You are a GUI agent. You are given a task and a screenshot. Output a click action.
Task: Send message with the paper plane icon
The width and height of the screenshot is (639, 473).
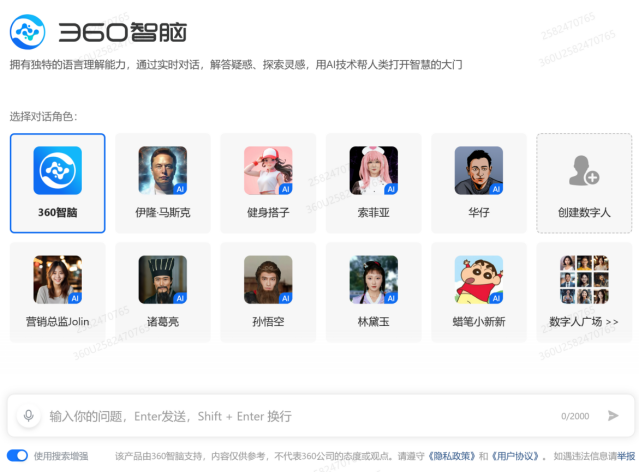[x=613, y=416]
